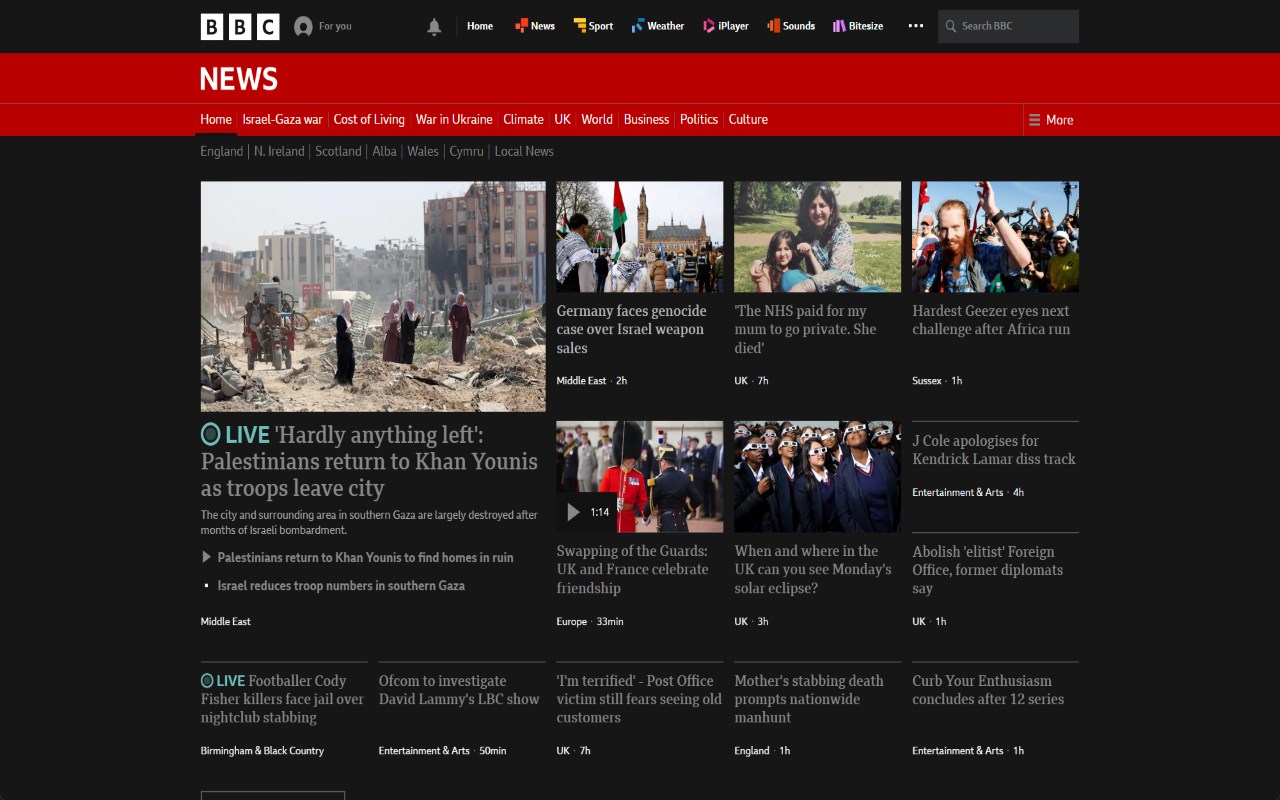
Task: Open the Politics section
Action: (699, 119)
